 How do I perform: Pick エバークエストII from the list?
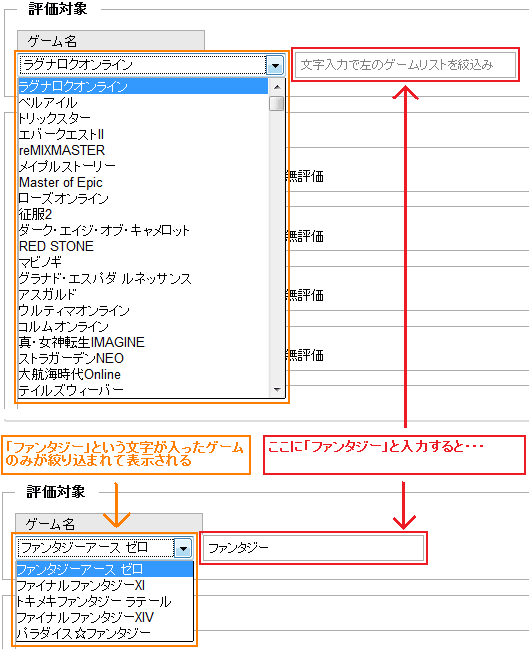143,134
